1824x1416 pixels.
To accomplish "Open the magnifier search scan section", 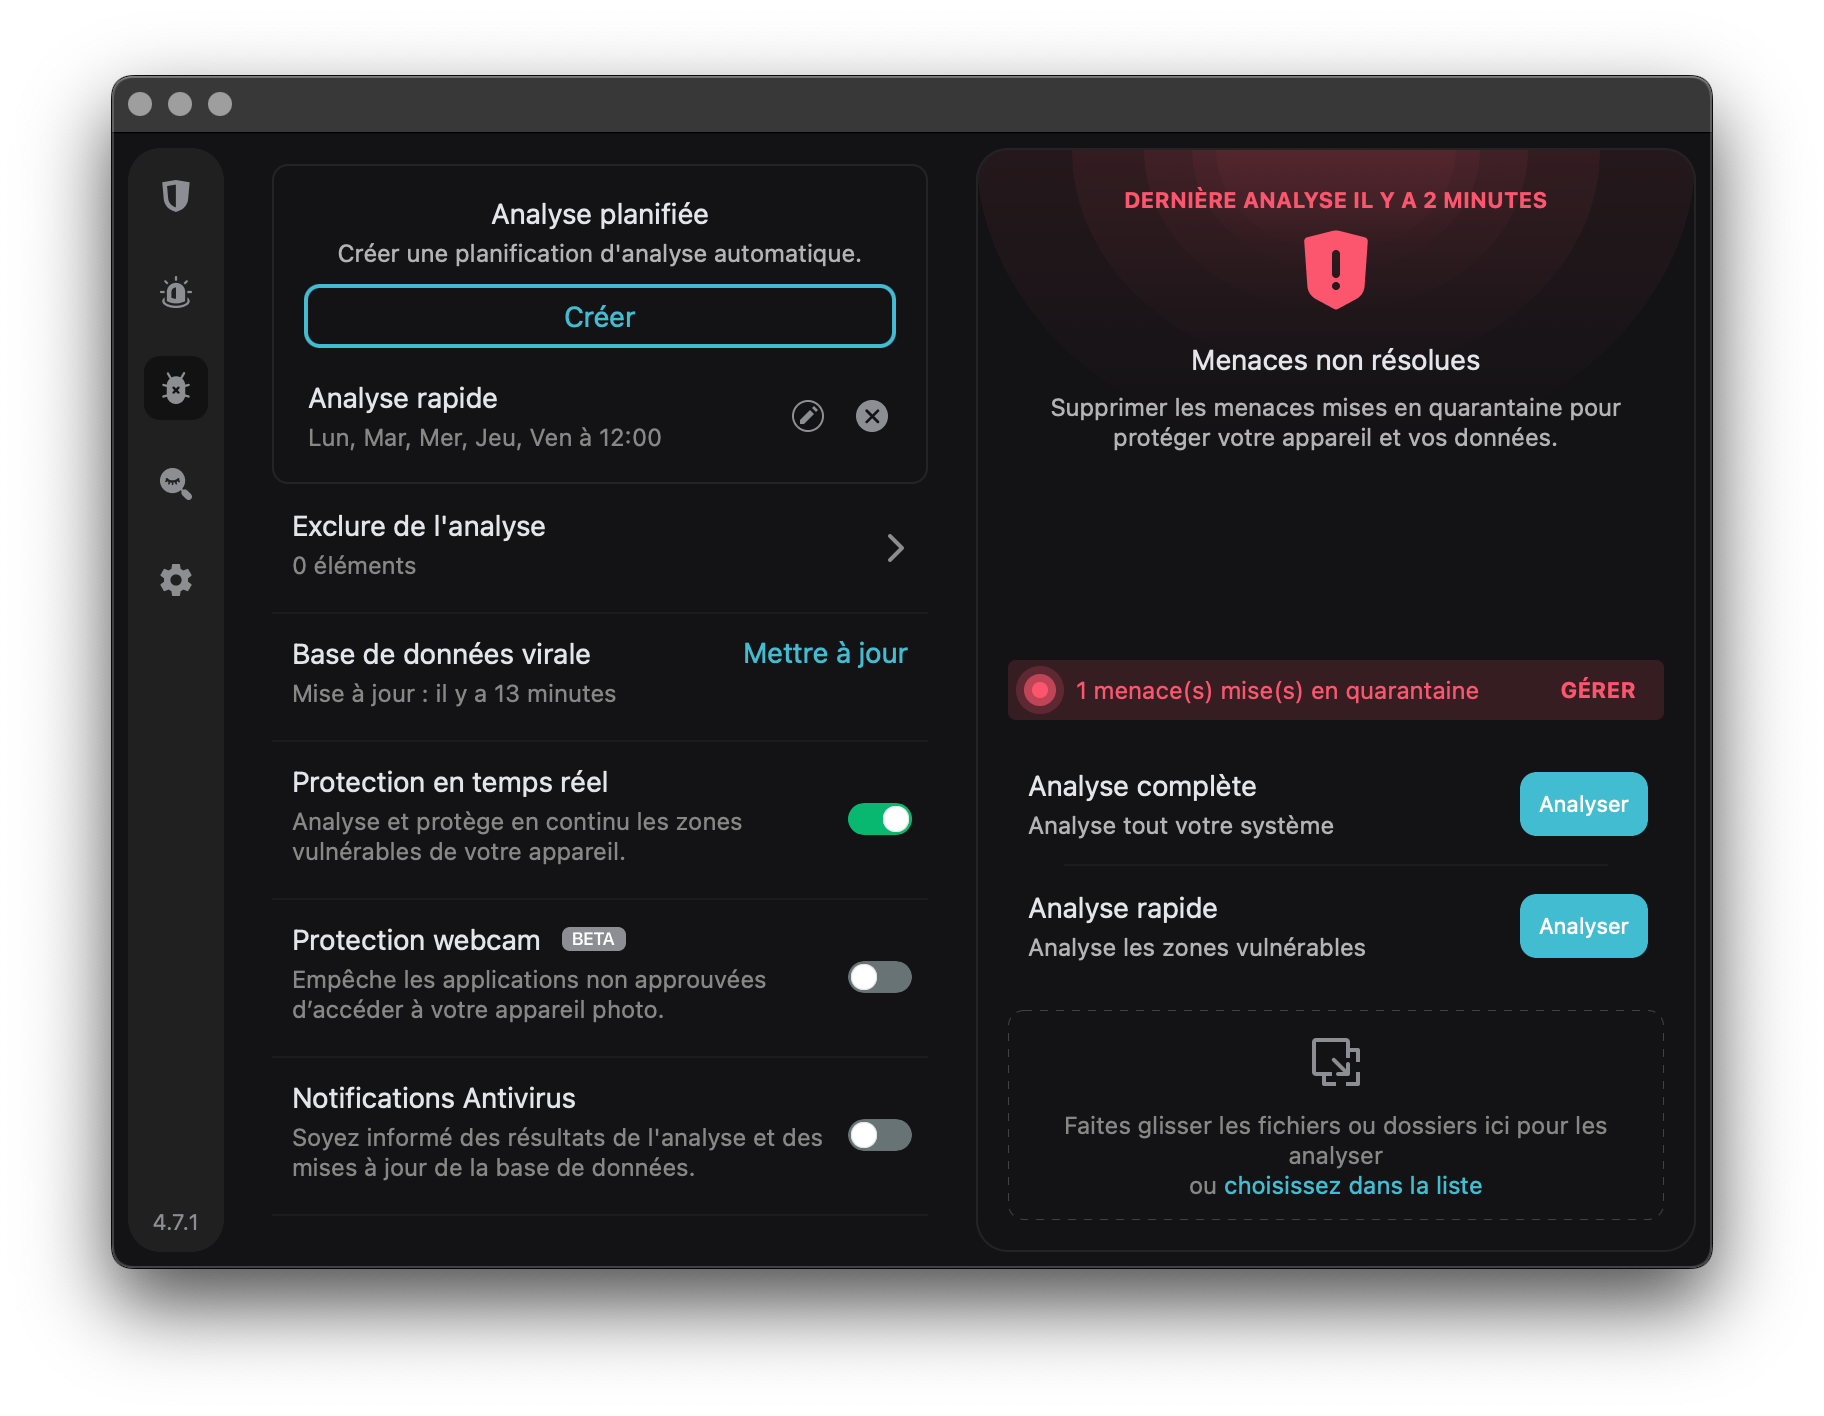I will coord(176,484).
